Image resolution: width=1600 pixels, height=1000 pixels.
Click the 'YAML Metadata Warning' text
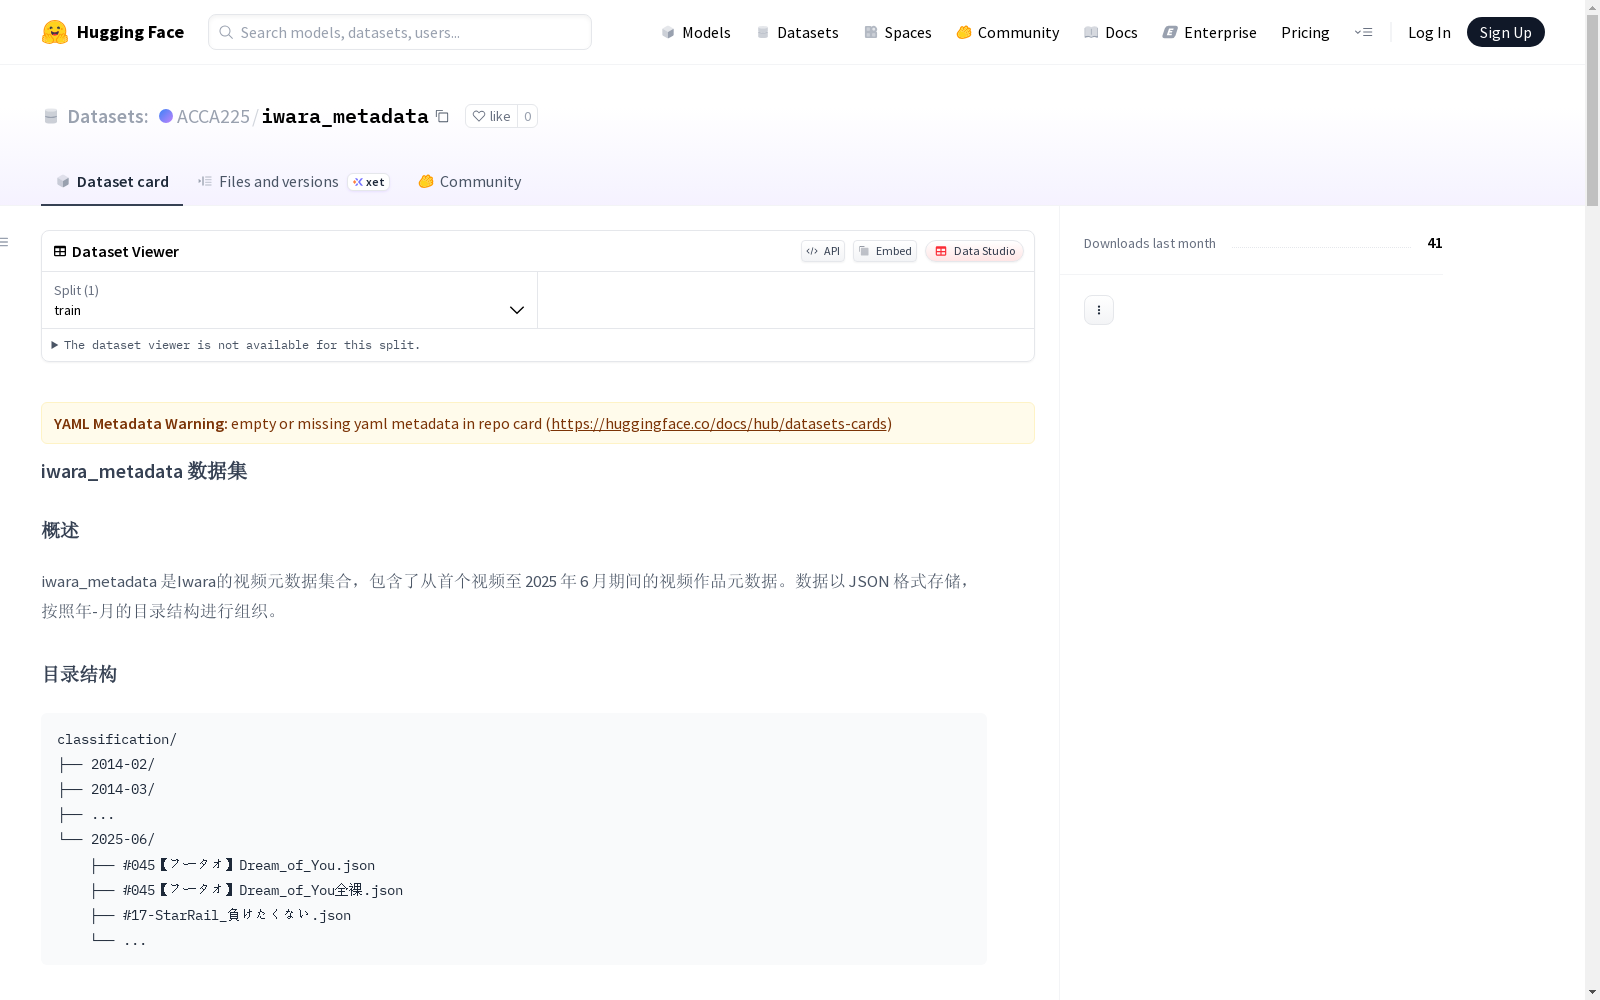pyautogui.click(x=141, y=423)
